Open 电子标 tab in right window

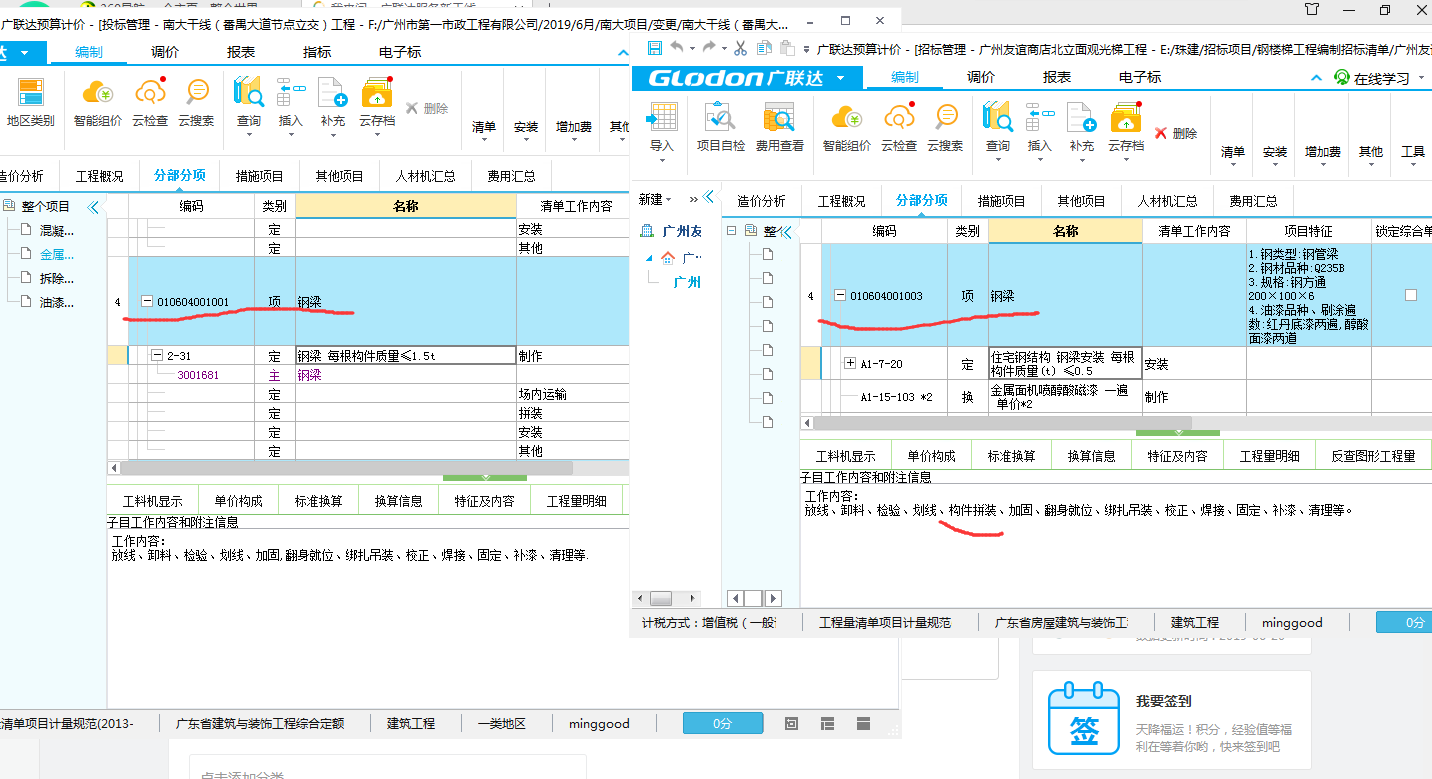pos(1140,77)
